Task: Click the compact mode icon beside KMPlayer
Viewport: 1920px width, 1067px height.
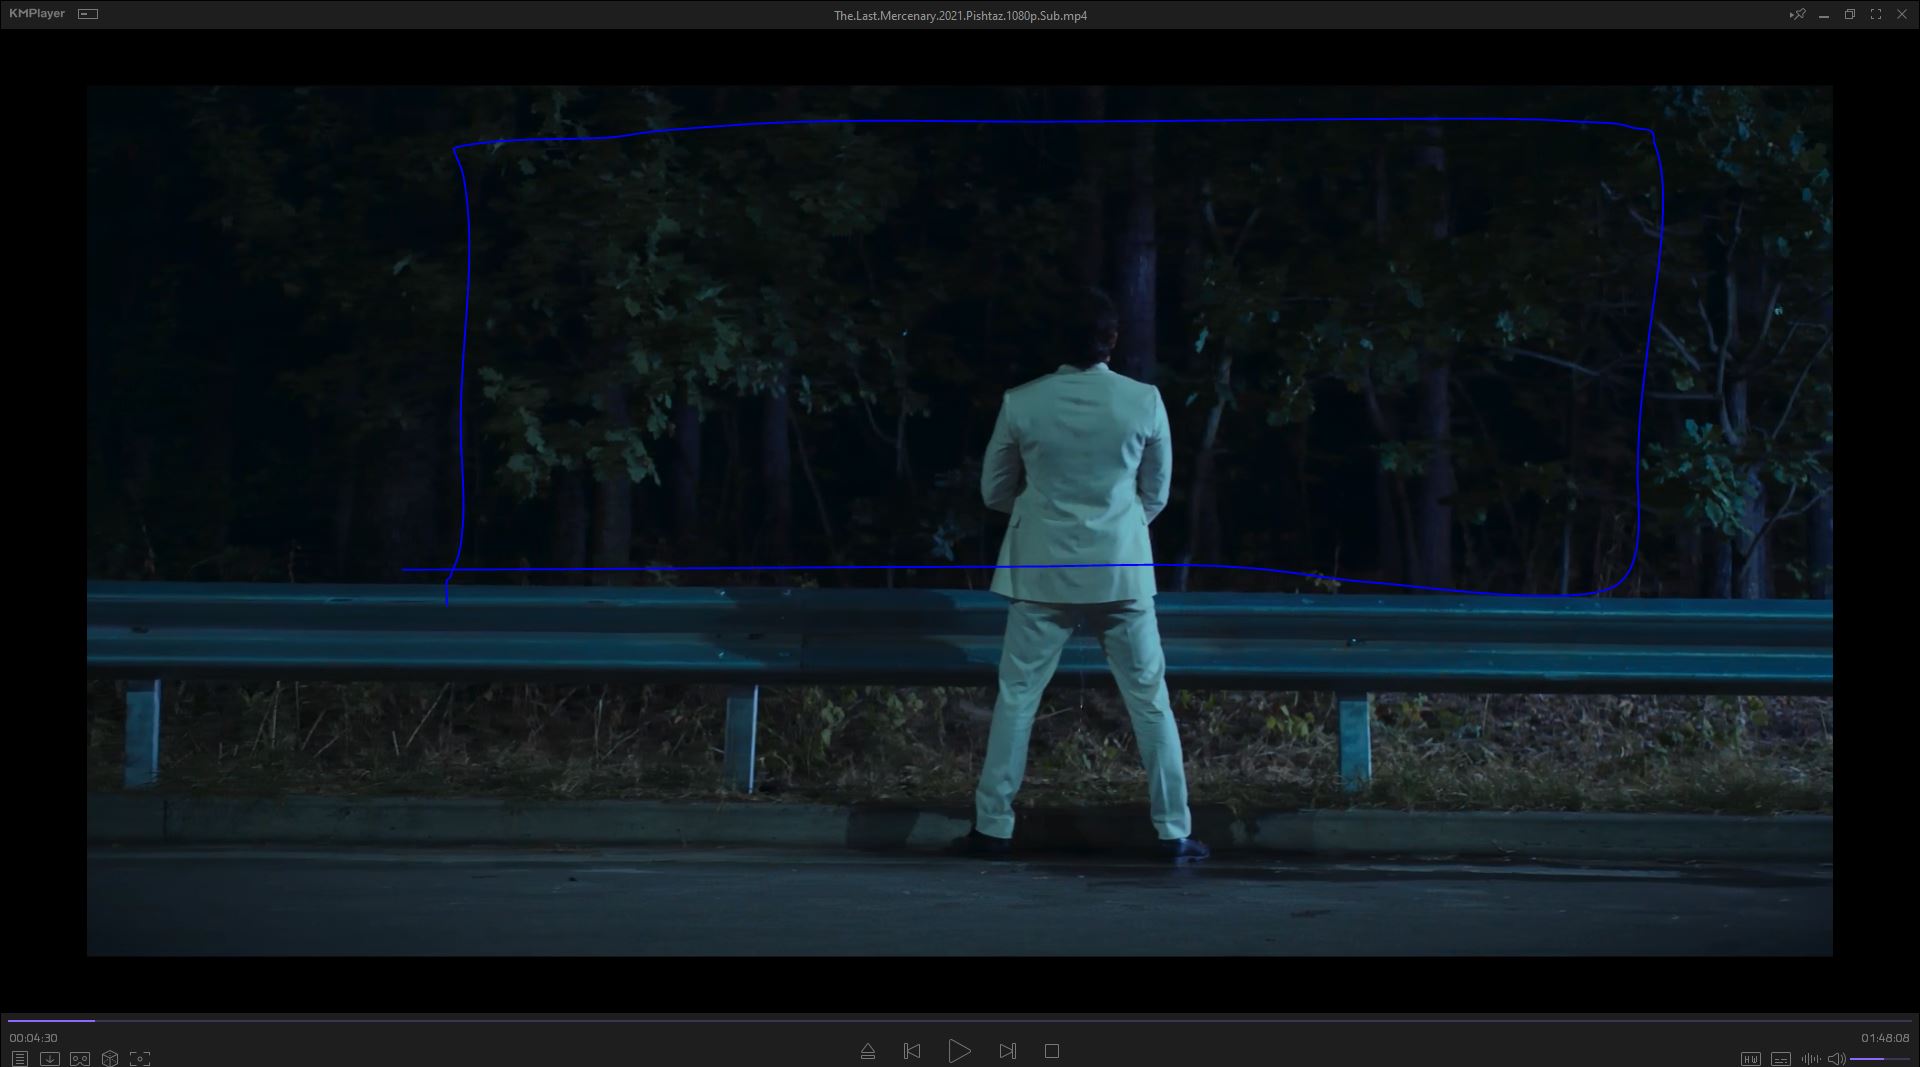Action: tap(88, 14)
